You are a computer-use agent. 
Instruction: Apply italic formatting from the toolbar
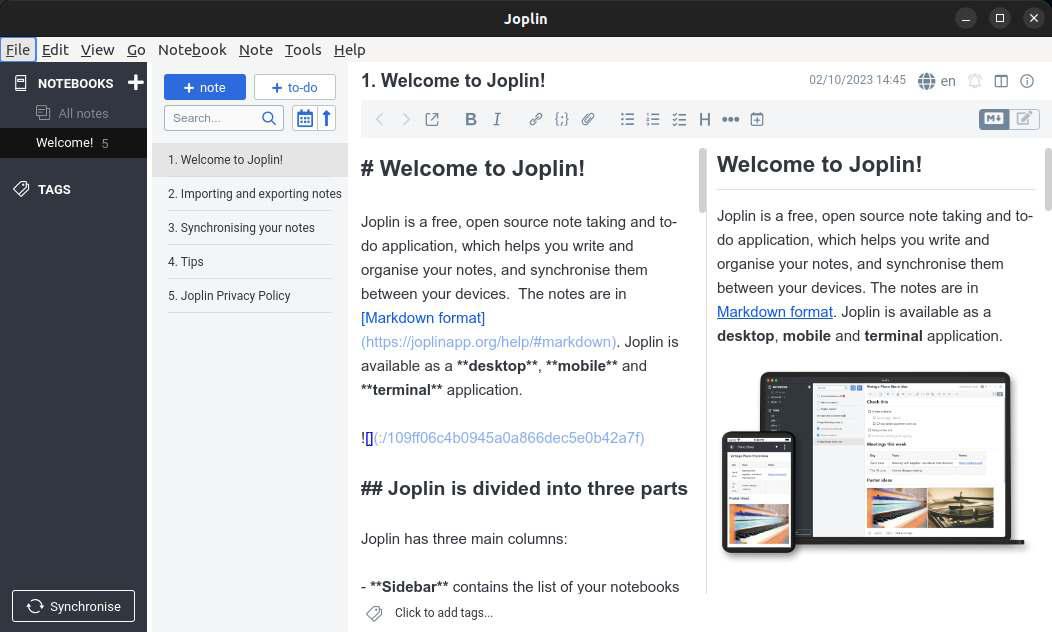pos(497,119)
